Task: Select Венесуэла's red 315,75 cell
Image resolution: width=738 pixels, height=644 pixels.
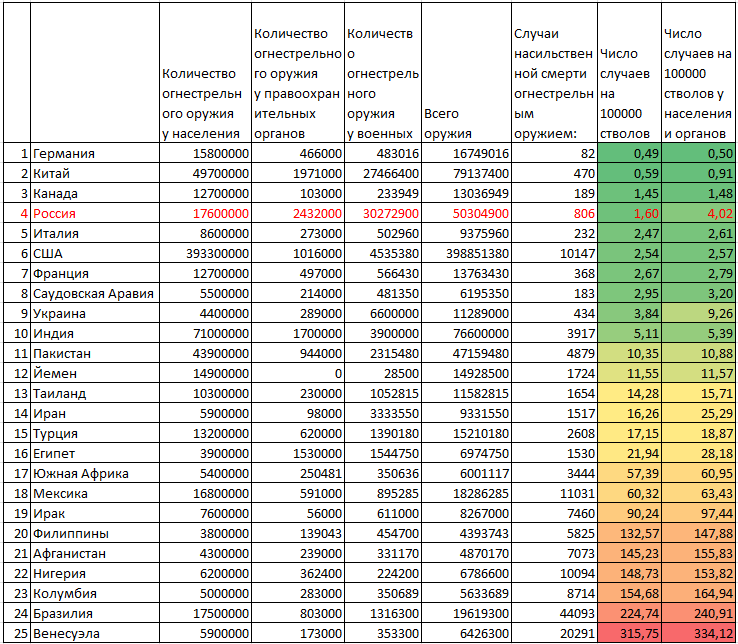Action: (630, 634)
